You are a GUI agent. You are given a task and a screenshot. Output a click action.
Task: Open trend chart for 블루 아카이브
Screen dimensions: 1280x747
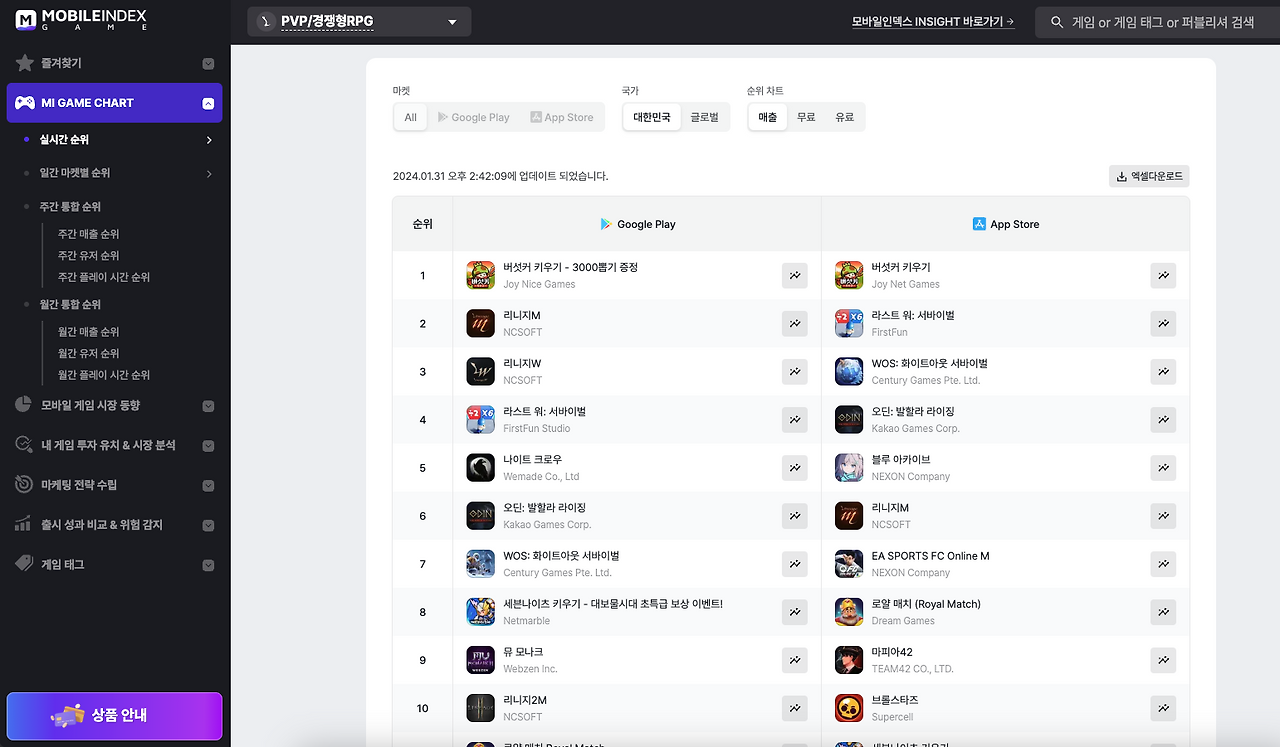(x=1163, y=468)
